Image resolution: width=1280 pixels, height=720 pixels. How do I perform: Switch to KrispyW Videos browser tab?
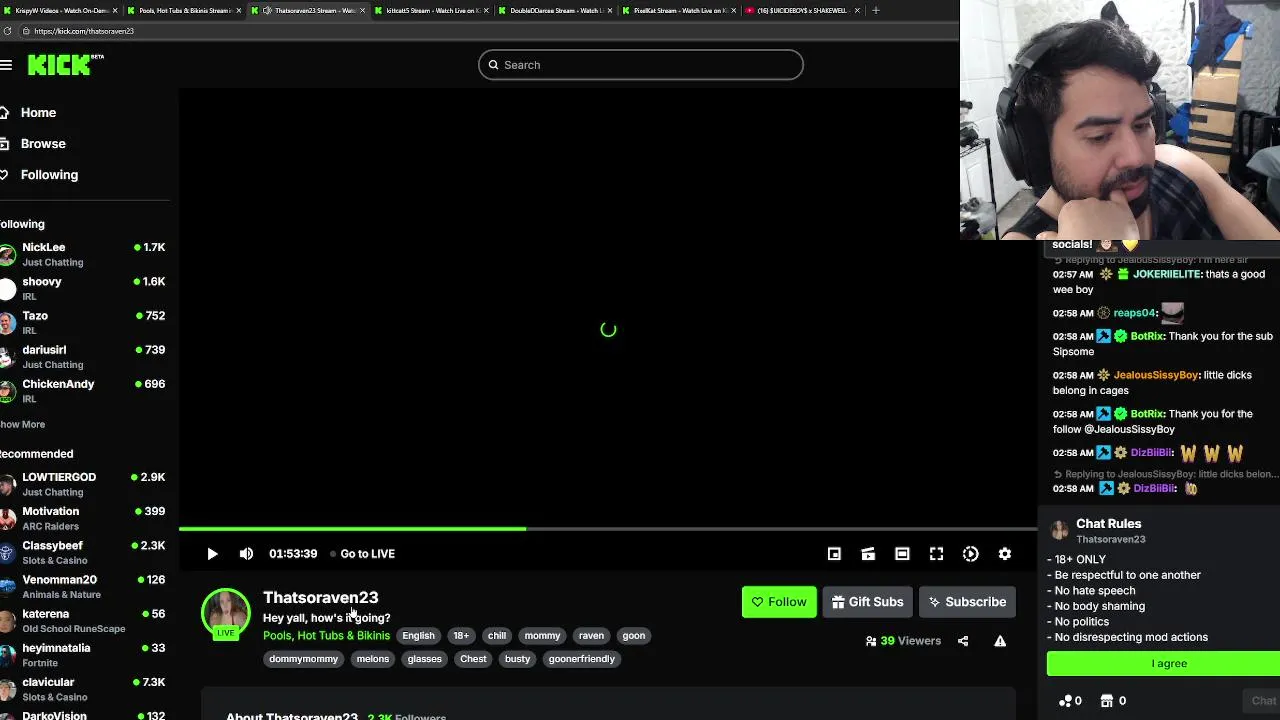60,10
